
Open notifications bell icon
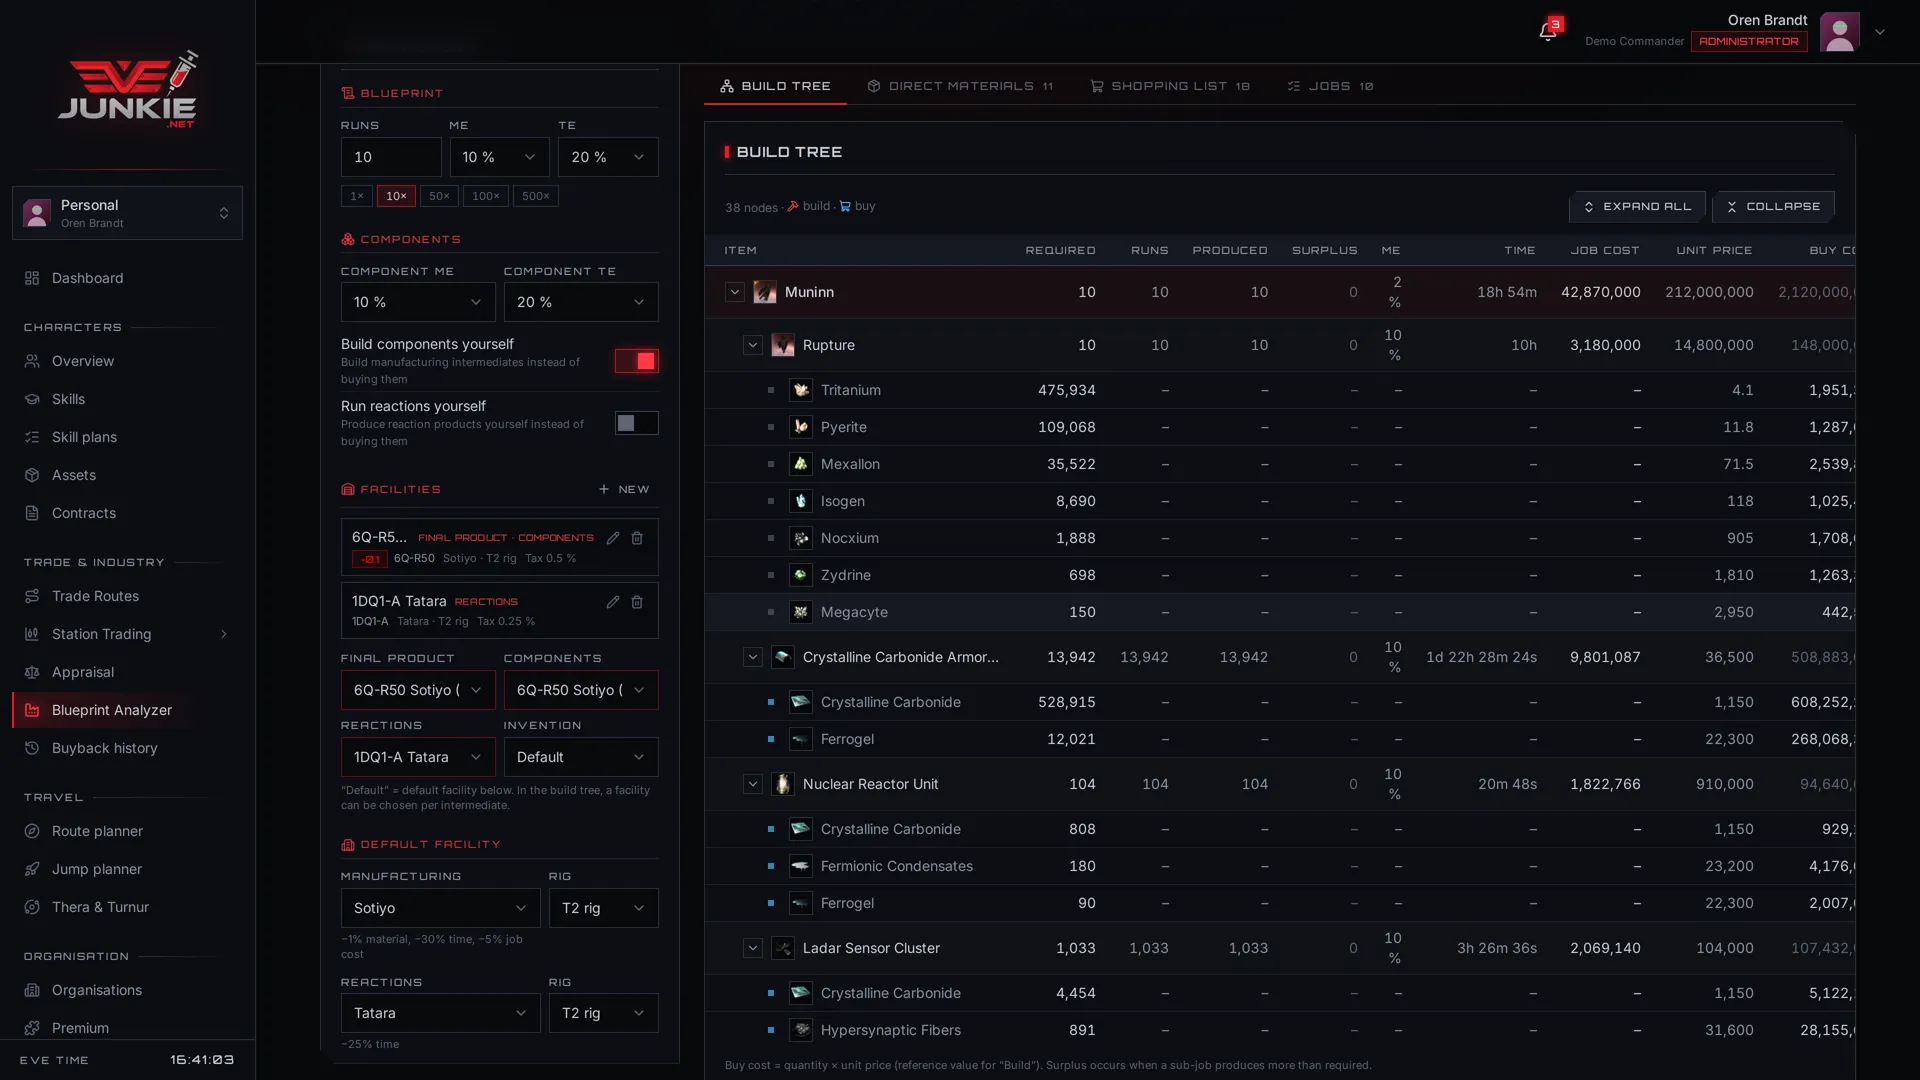point(1547,32)
